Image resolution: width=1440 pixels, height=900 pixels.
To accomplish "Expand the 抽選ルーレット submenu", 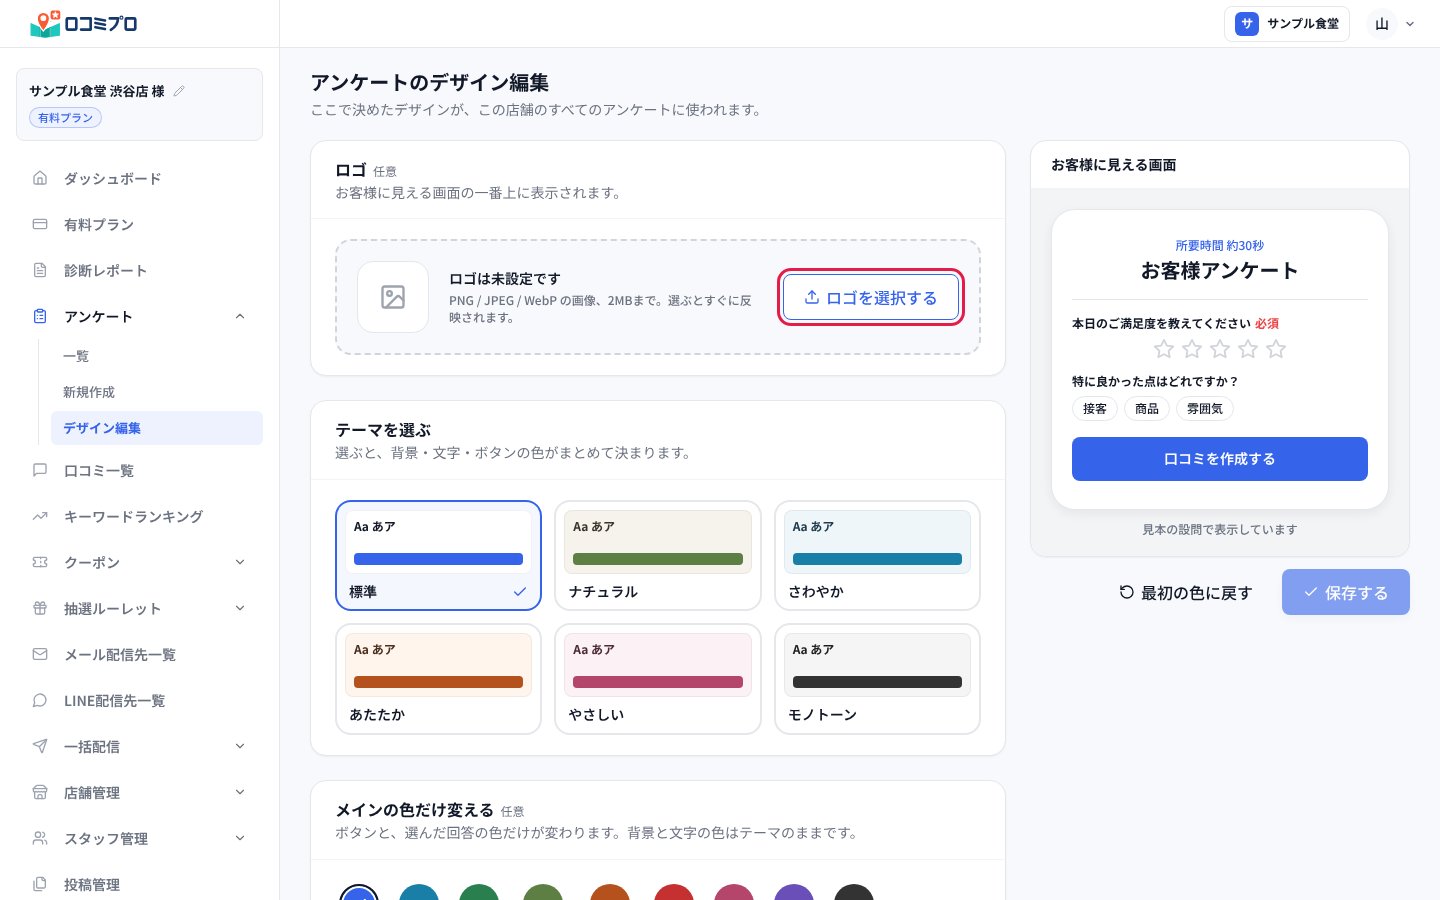I will [x=240, y=608].
